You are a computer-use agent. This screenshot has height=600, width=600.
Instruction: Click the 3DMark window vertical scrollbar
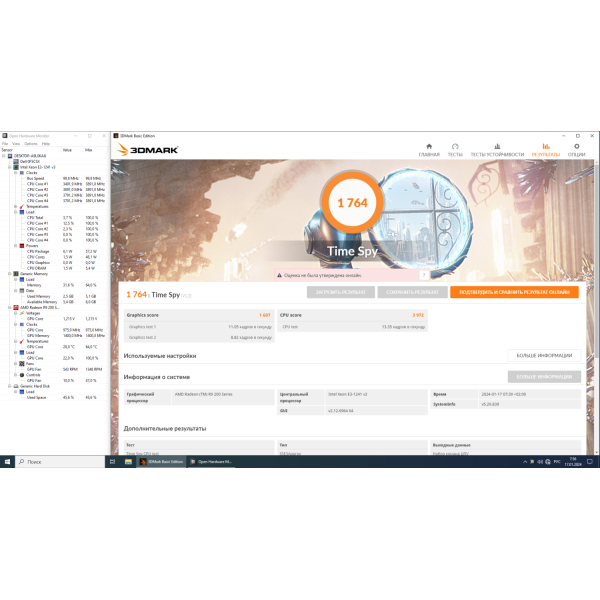pos(597,260)
